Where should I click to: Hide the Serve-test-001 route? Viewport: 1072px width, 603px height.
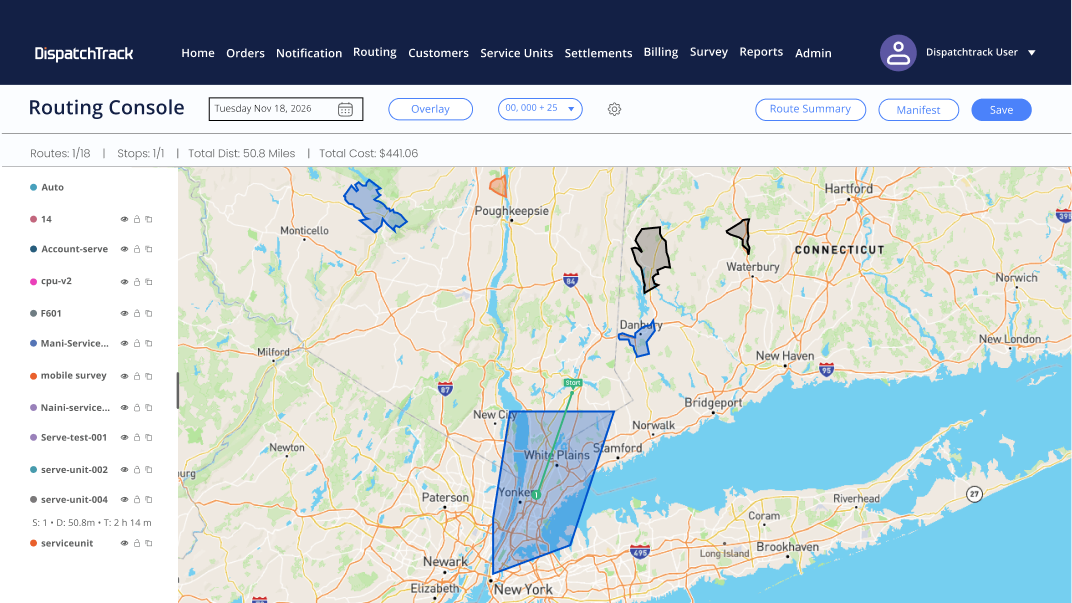(124, 438)
